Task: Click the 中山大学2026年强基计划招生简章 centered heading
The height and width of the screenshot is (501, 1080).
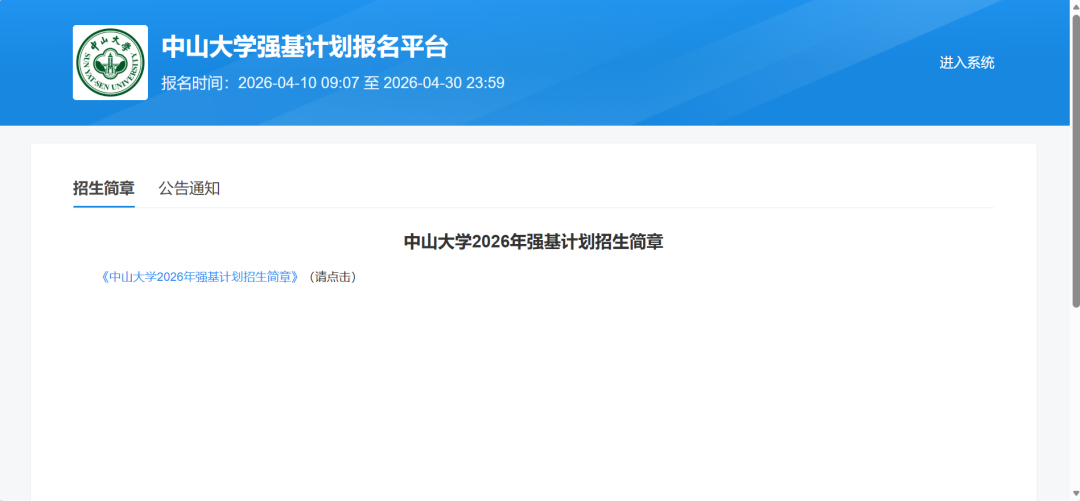Action: tap(533, 242)
